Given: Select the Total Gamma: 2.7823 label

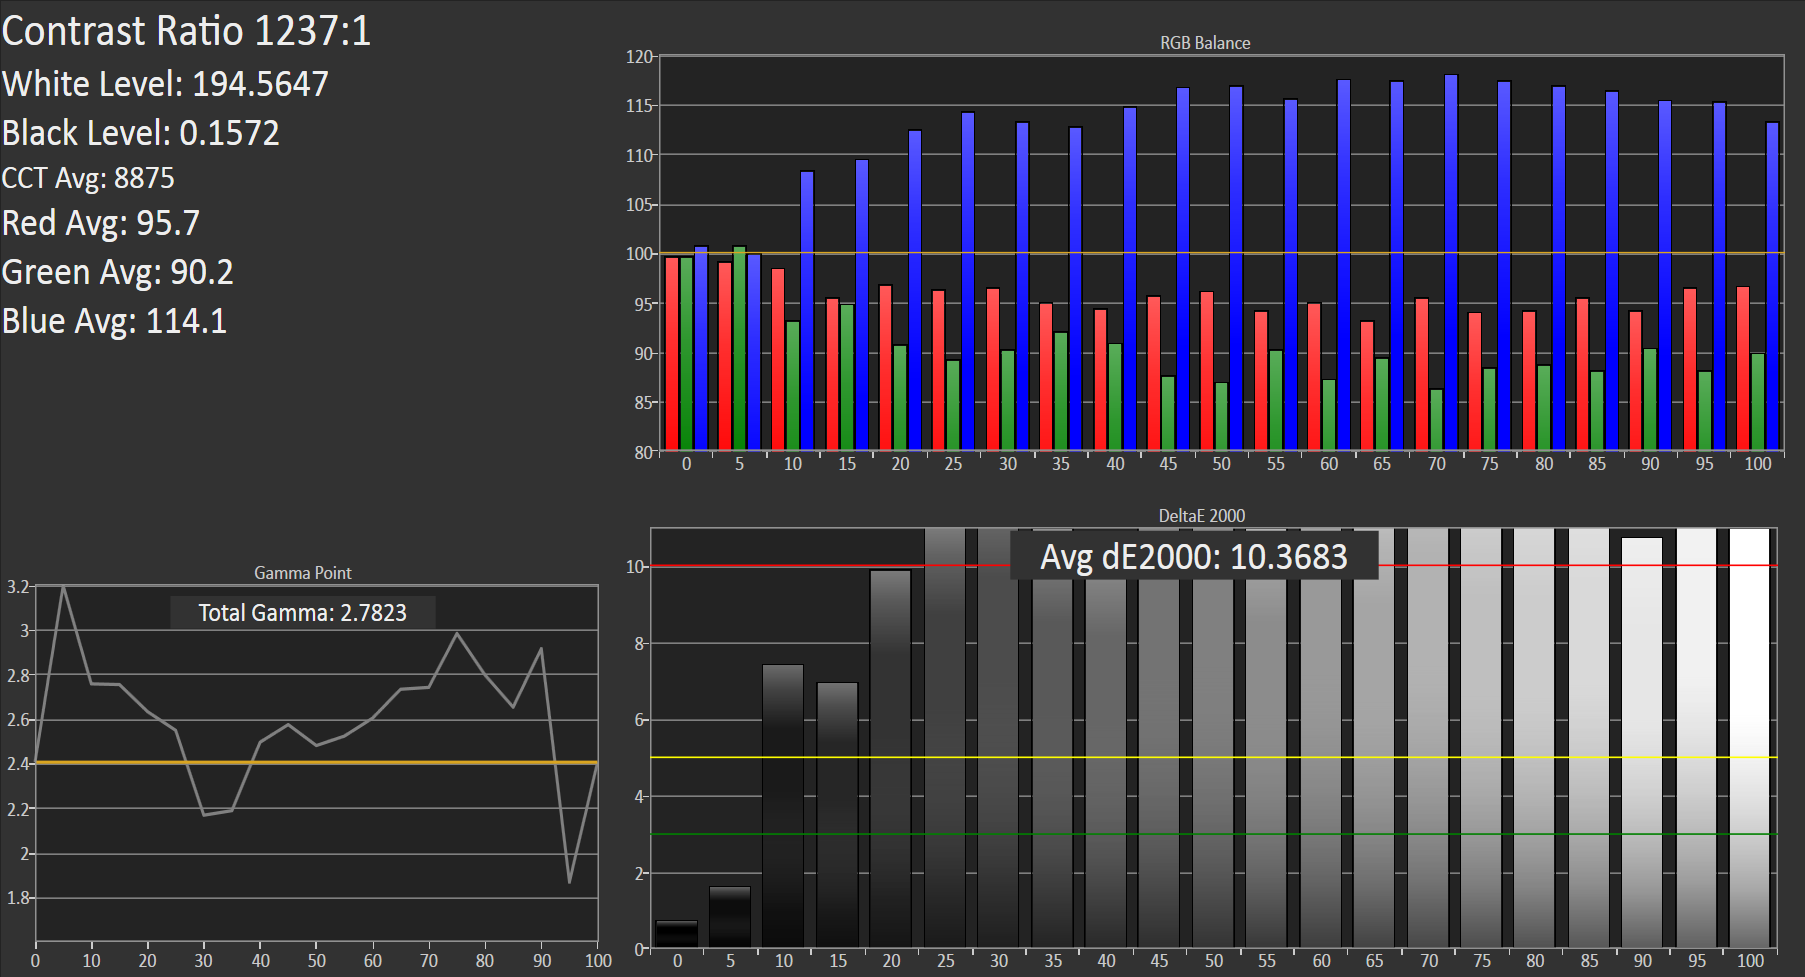Looking at the screenshot, I should (302, 613).
